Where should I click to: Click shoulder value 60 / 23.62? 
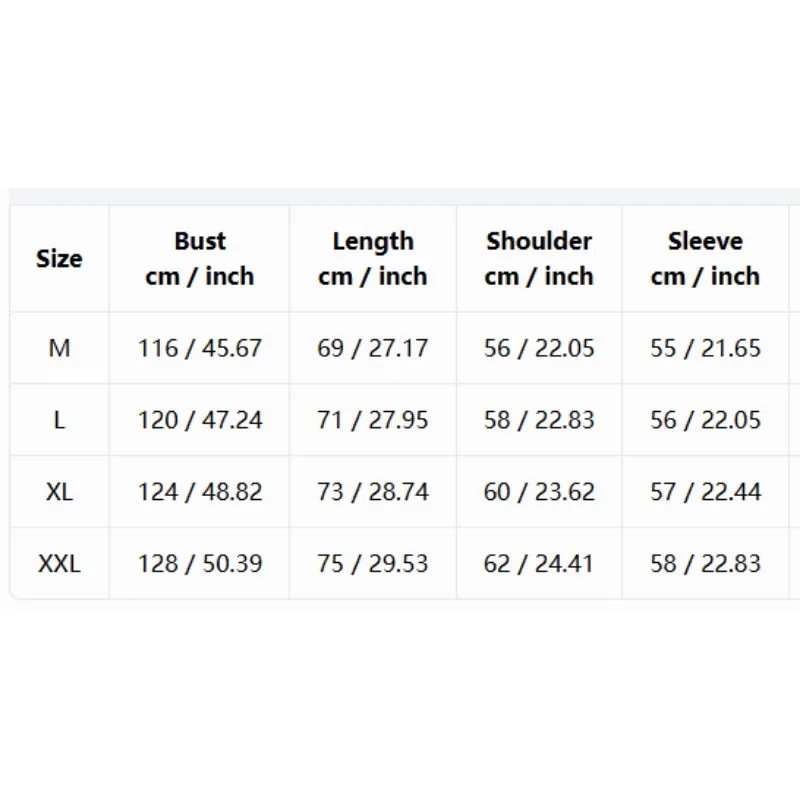tap(539, 492)
